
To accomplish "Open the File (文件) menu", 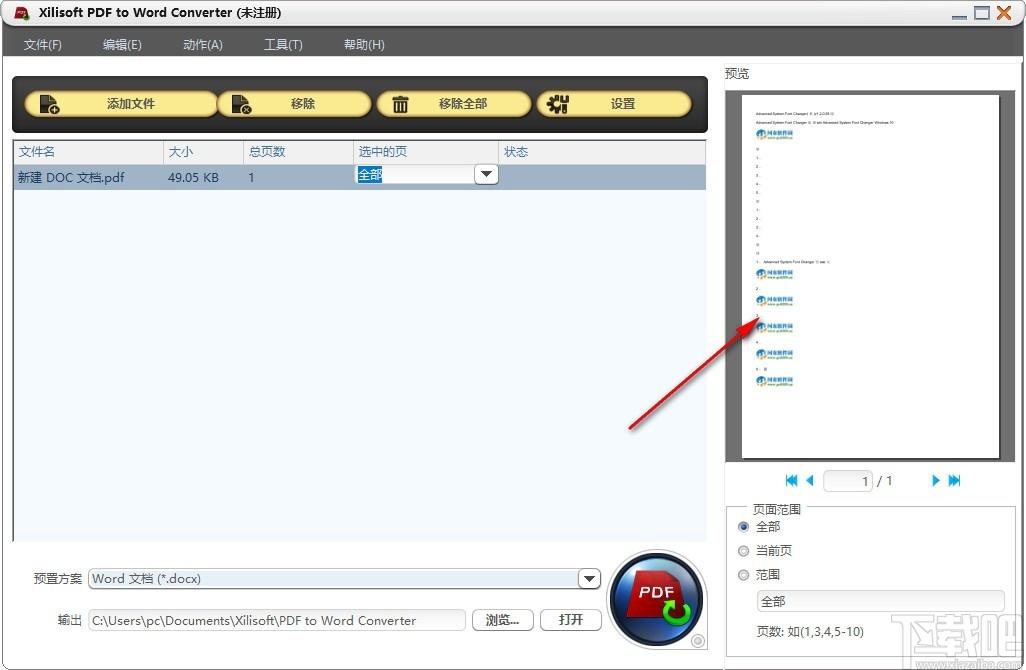I will click(x=43, y=44).
